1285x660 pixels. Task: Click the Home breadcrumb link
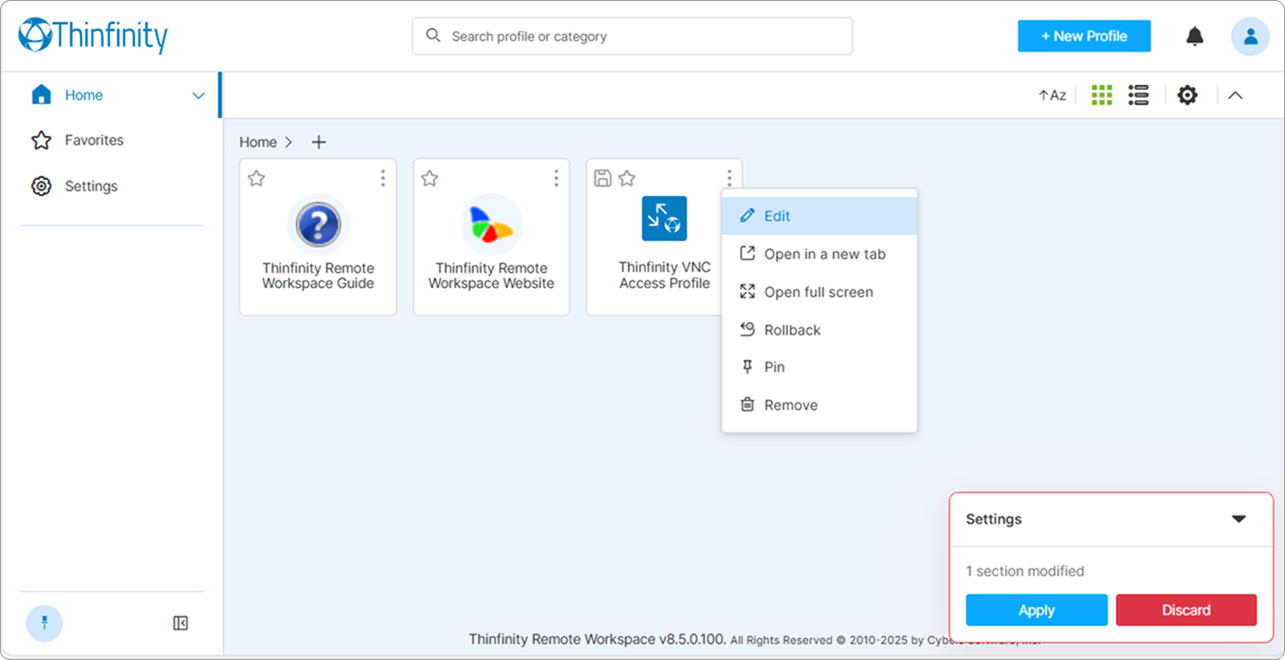click(x=258, y=142)
